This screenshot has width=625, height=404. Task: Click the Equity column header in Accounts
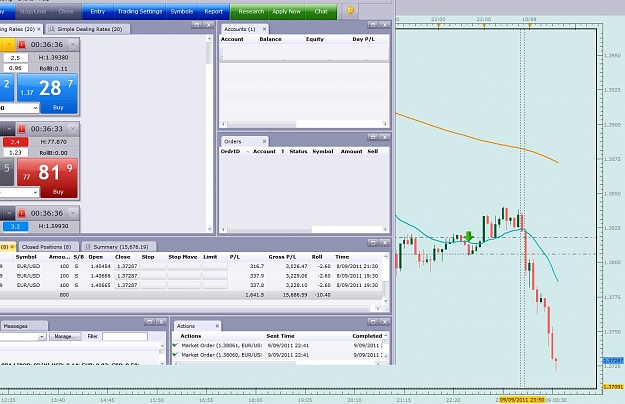pos(315,39)
